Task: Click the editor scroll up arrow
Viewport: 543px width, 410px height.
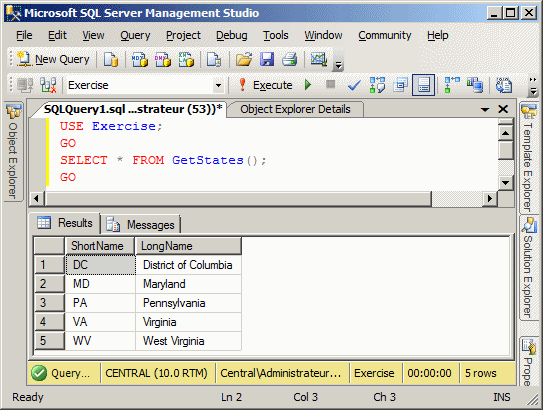Action: pyautogui.click(x=506, y=133)
